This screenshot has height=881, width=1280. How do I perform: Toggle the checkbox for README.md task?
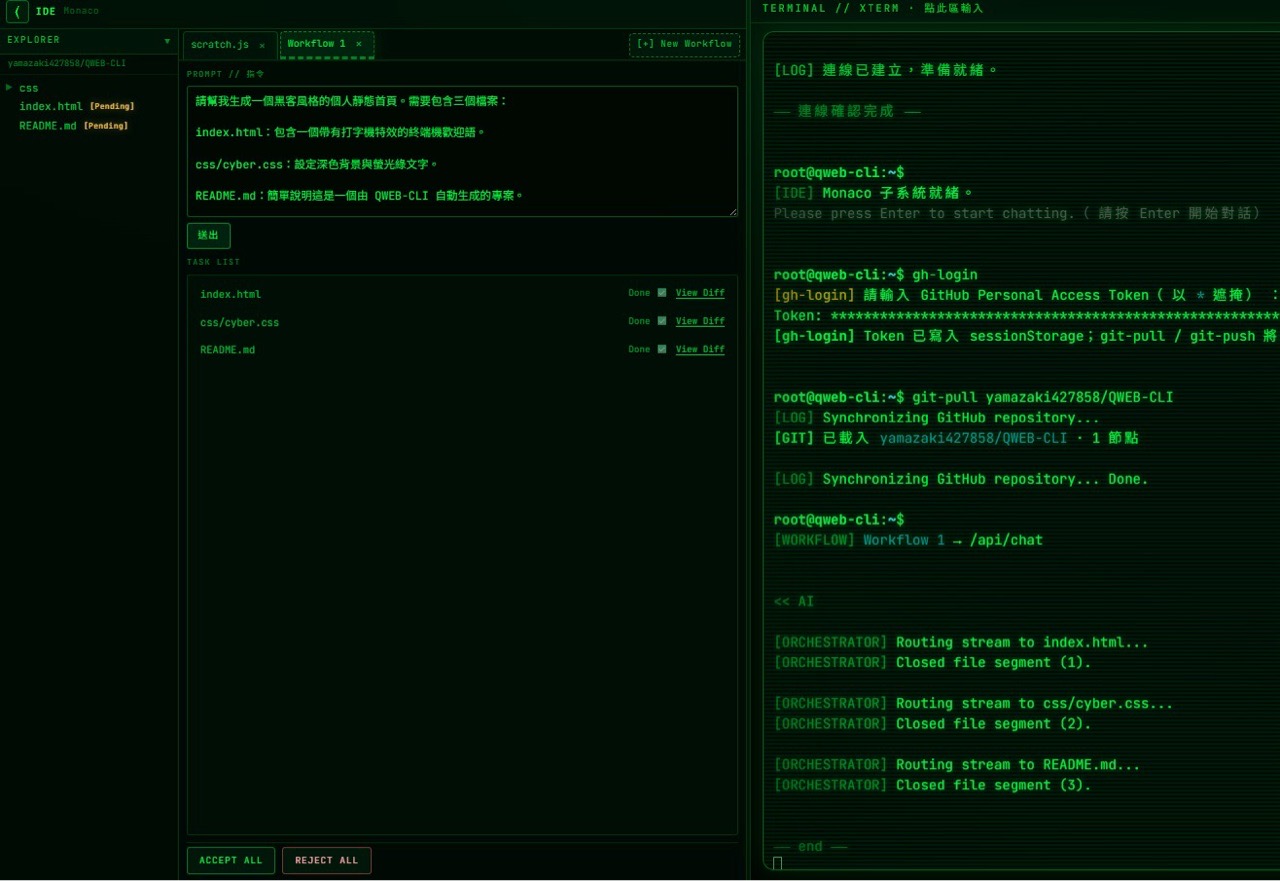click(662, 349)
